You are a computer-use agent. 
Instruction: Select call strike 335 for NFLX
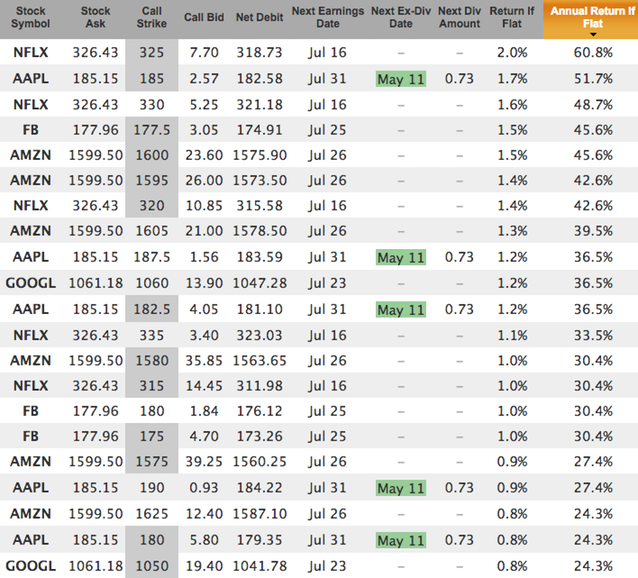point(152,335)
